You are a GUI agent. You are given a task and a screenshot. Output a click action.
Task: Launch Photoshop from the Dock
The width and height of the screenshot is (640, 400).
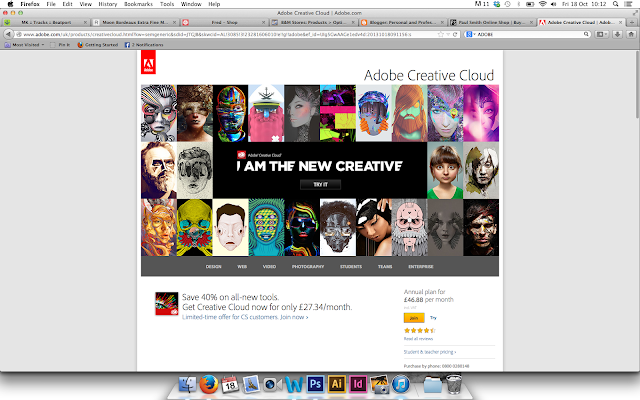pos(315,384)
